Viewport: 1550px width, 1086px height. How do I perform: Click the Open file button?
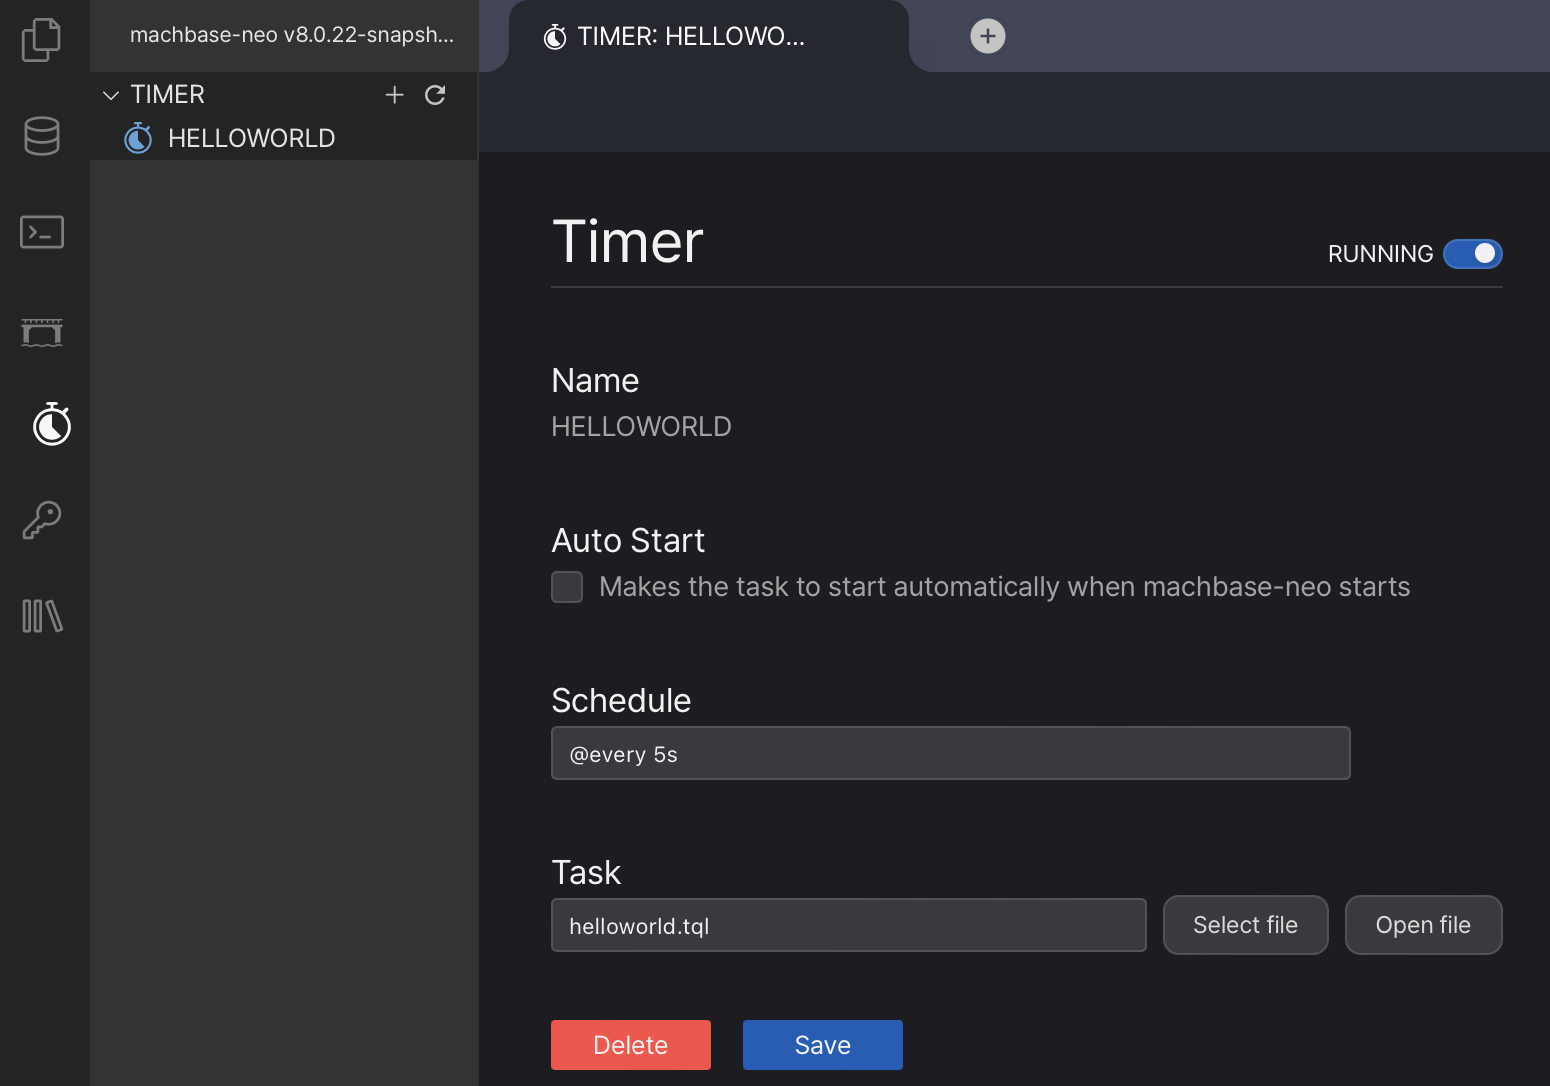1422,925
